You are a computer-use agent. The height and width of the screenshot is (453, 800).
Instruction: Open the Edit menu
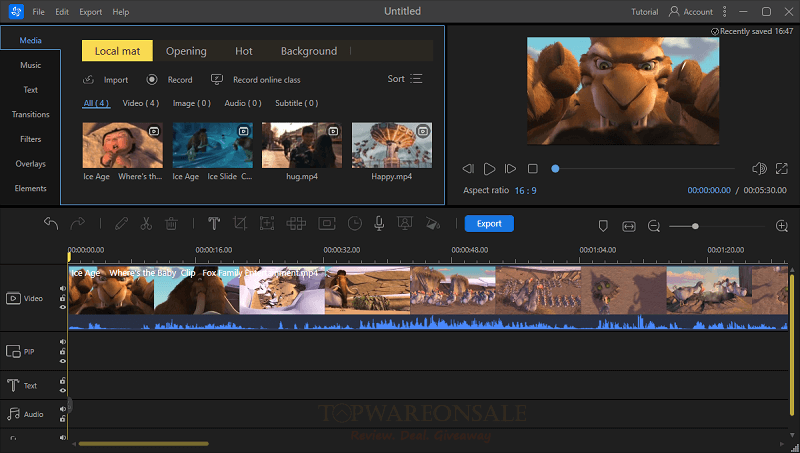click(62, 12)
